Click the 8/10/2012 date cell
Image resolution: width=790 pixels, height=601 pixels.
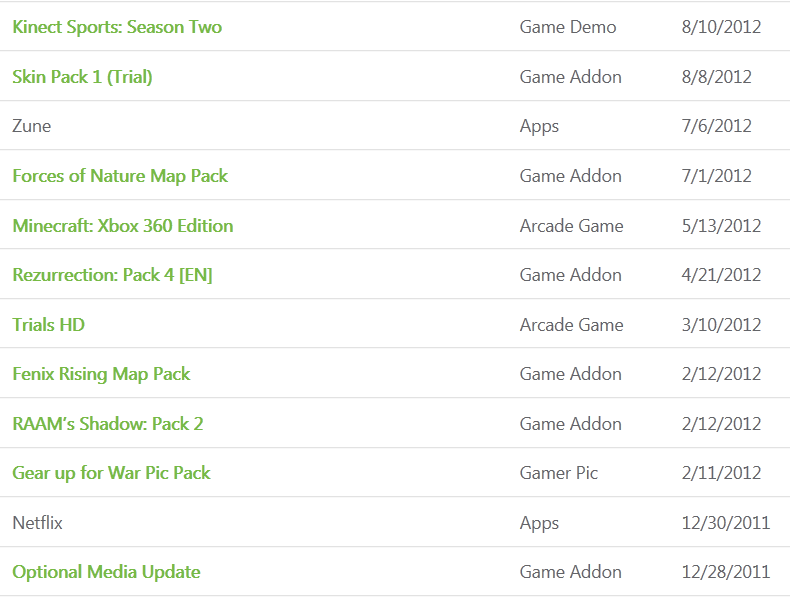pos(721,27)
